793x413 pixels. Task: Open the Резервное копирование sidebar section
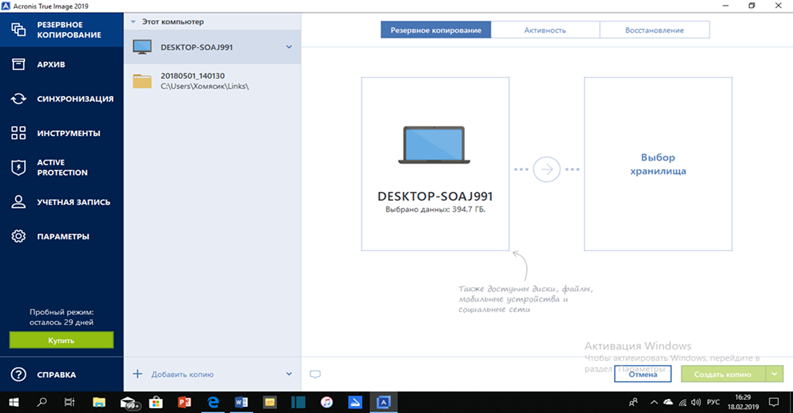pyautogui.click(x=62, y=29)
